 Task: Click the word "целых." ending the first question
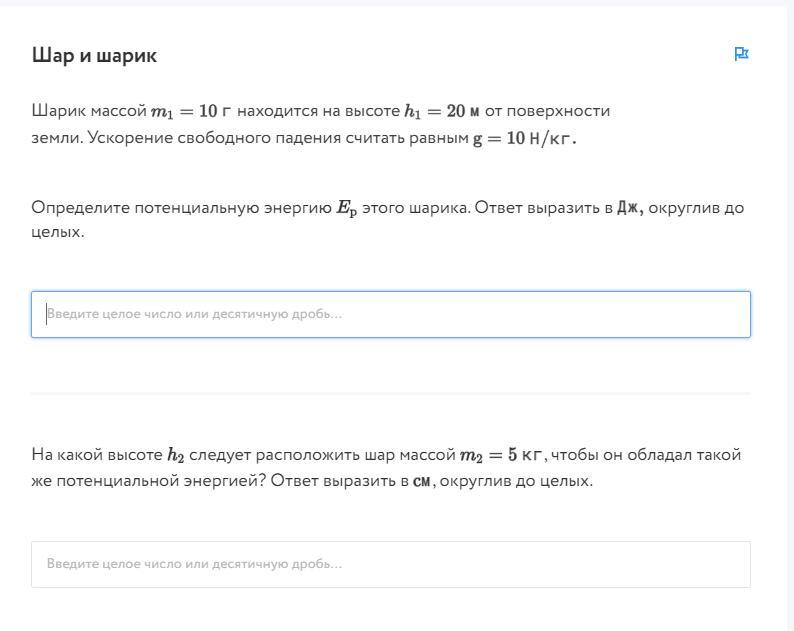(58, 232)
